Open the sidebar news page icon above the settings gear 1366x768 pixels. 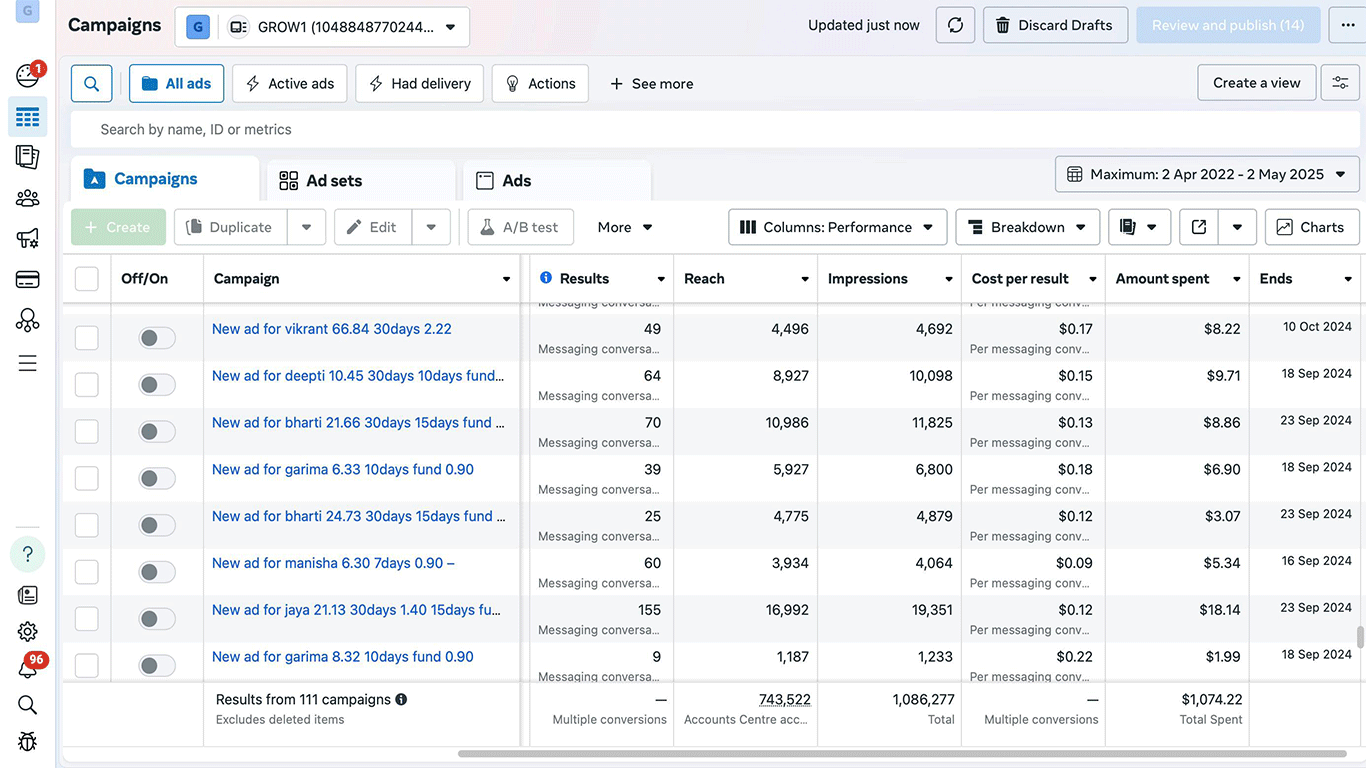tap(28, 595)
